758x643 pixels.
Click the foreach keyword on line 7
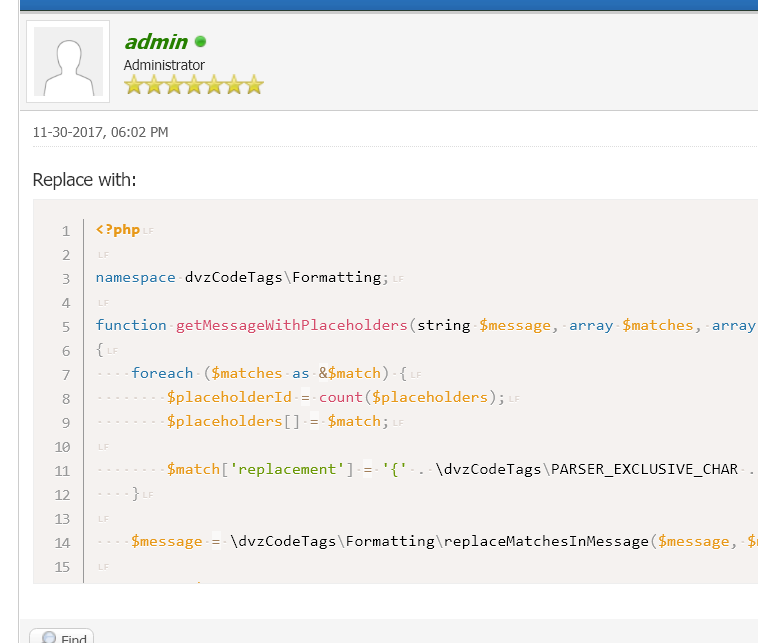(162, 374)
